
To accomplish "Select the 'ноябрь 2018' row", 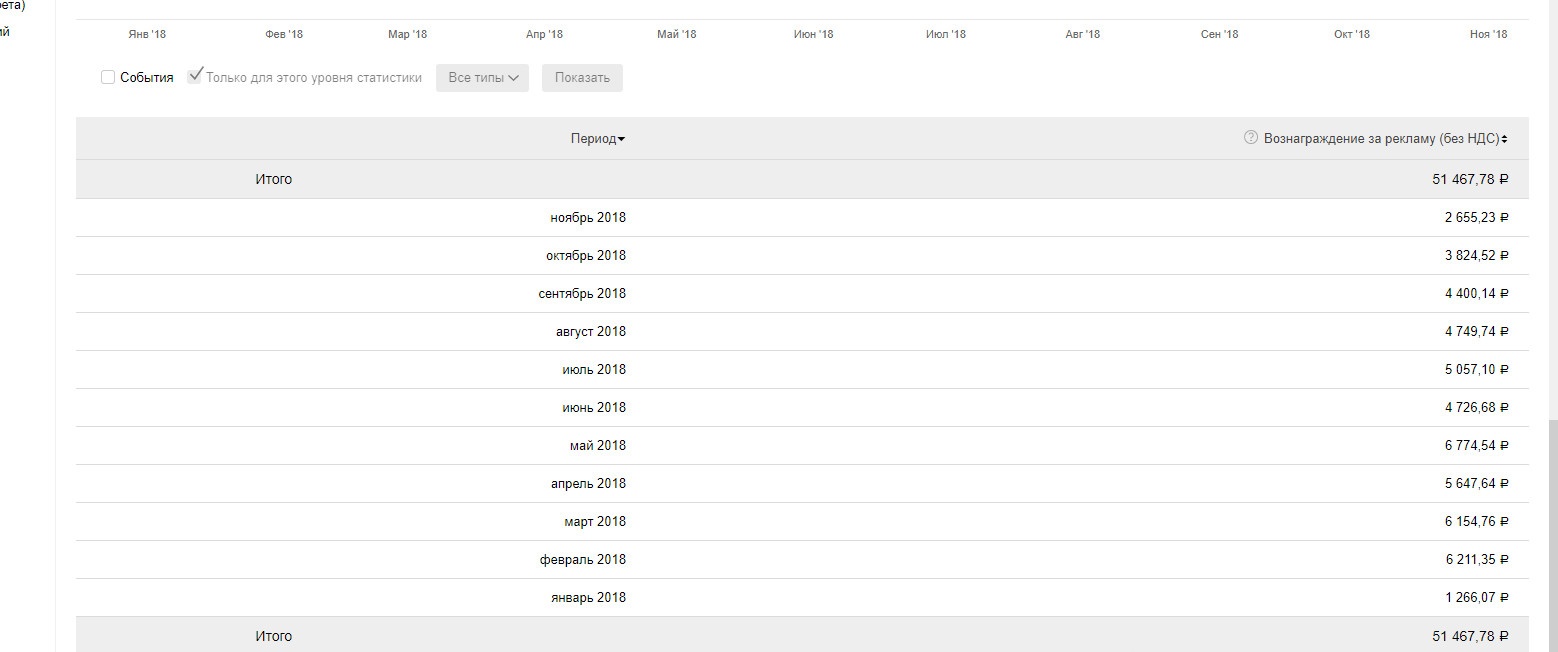I will tap(588, 218).
